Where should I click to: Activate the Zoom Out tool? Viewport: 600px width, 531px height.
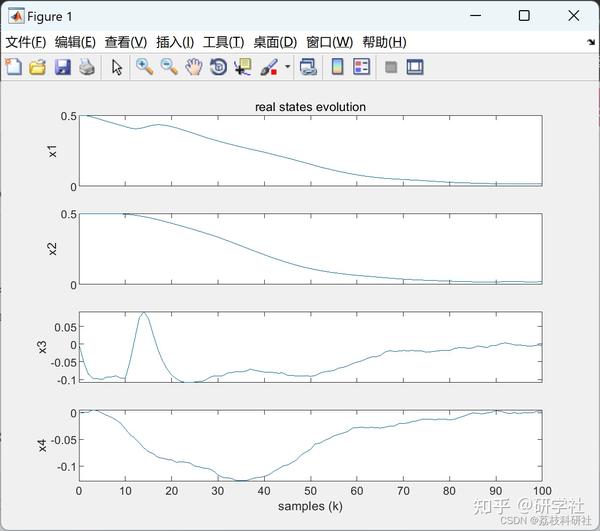169,67
